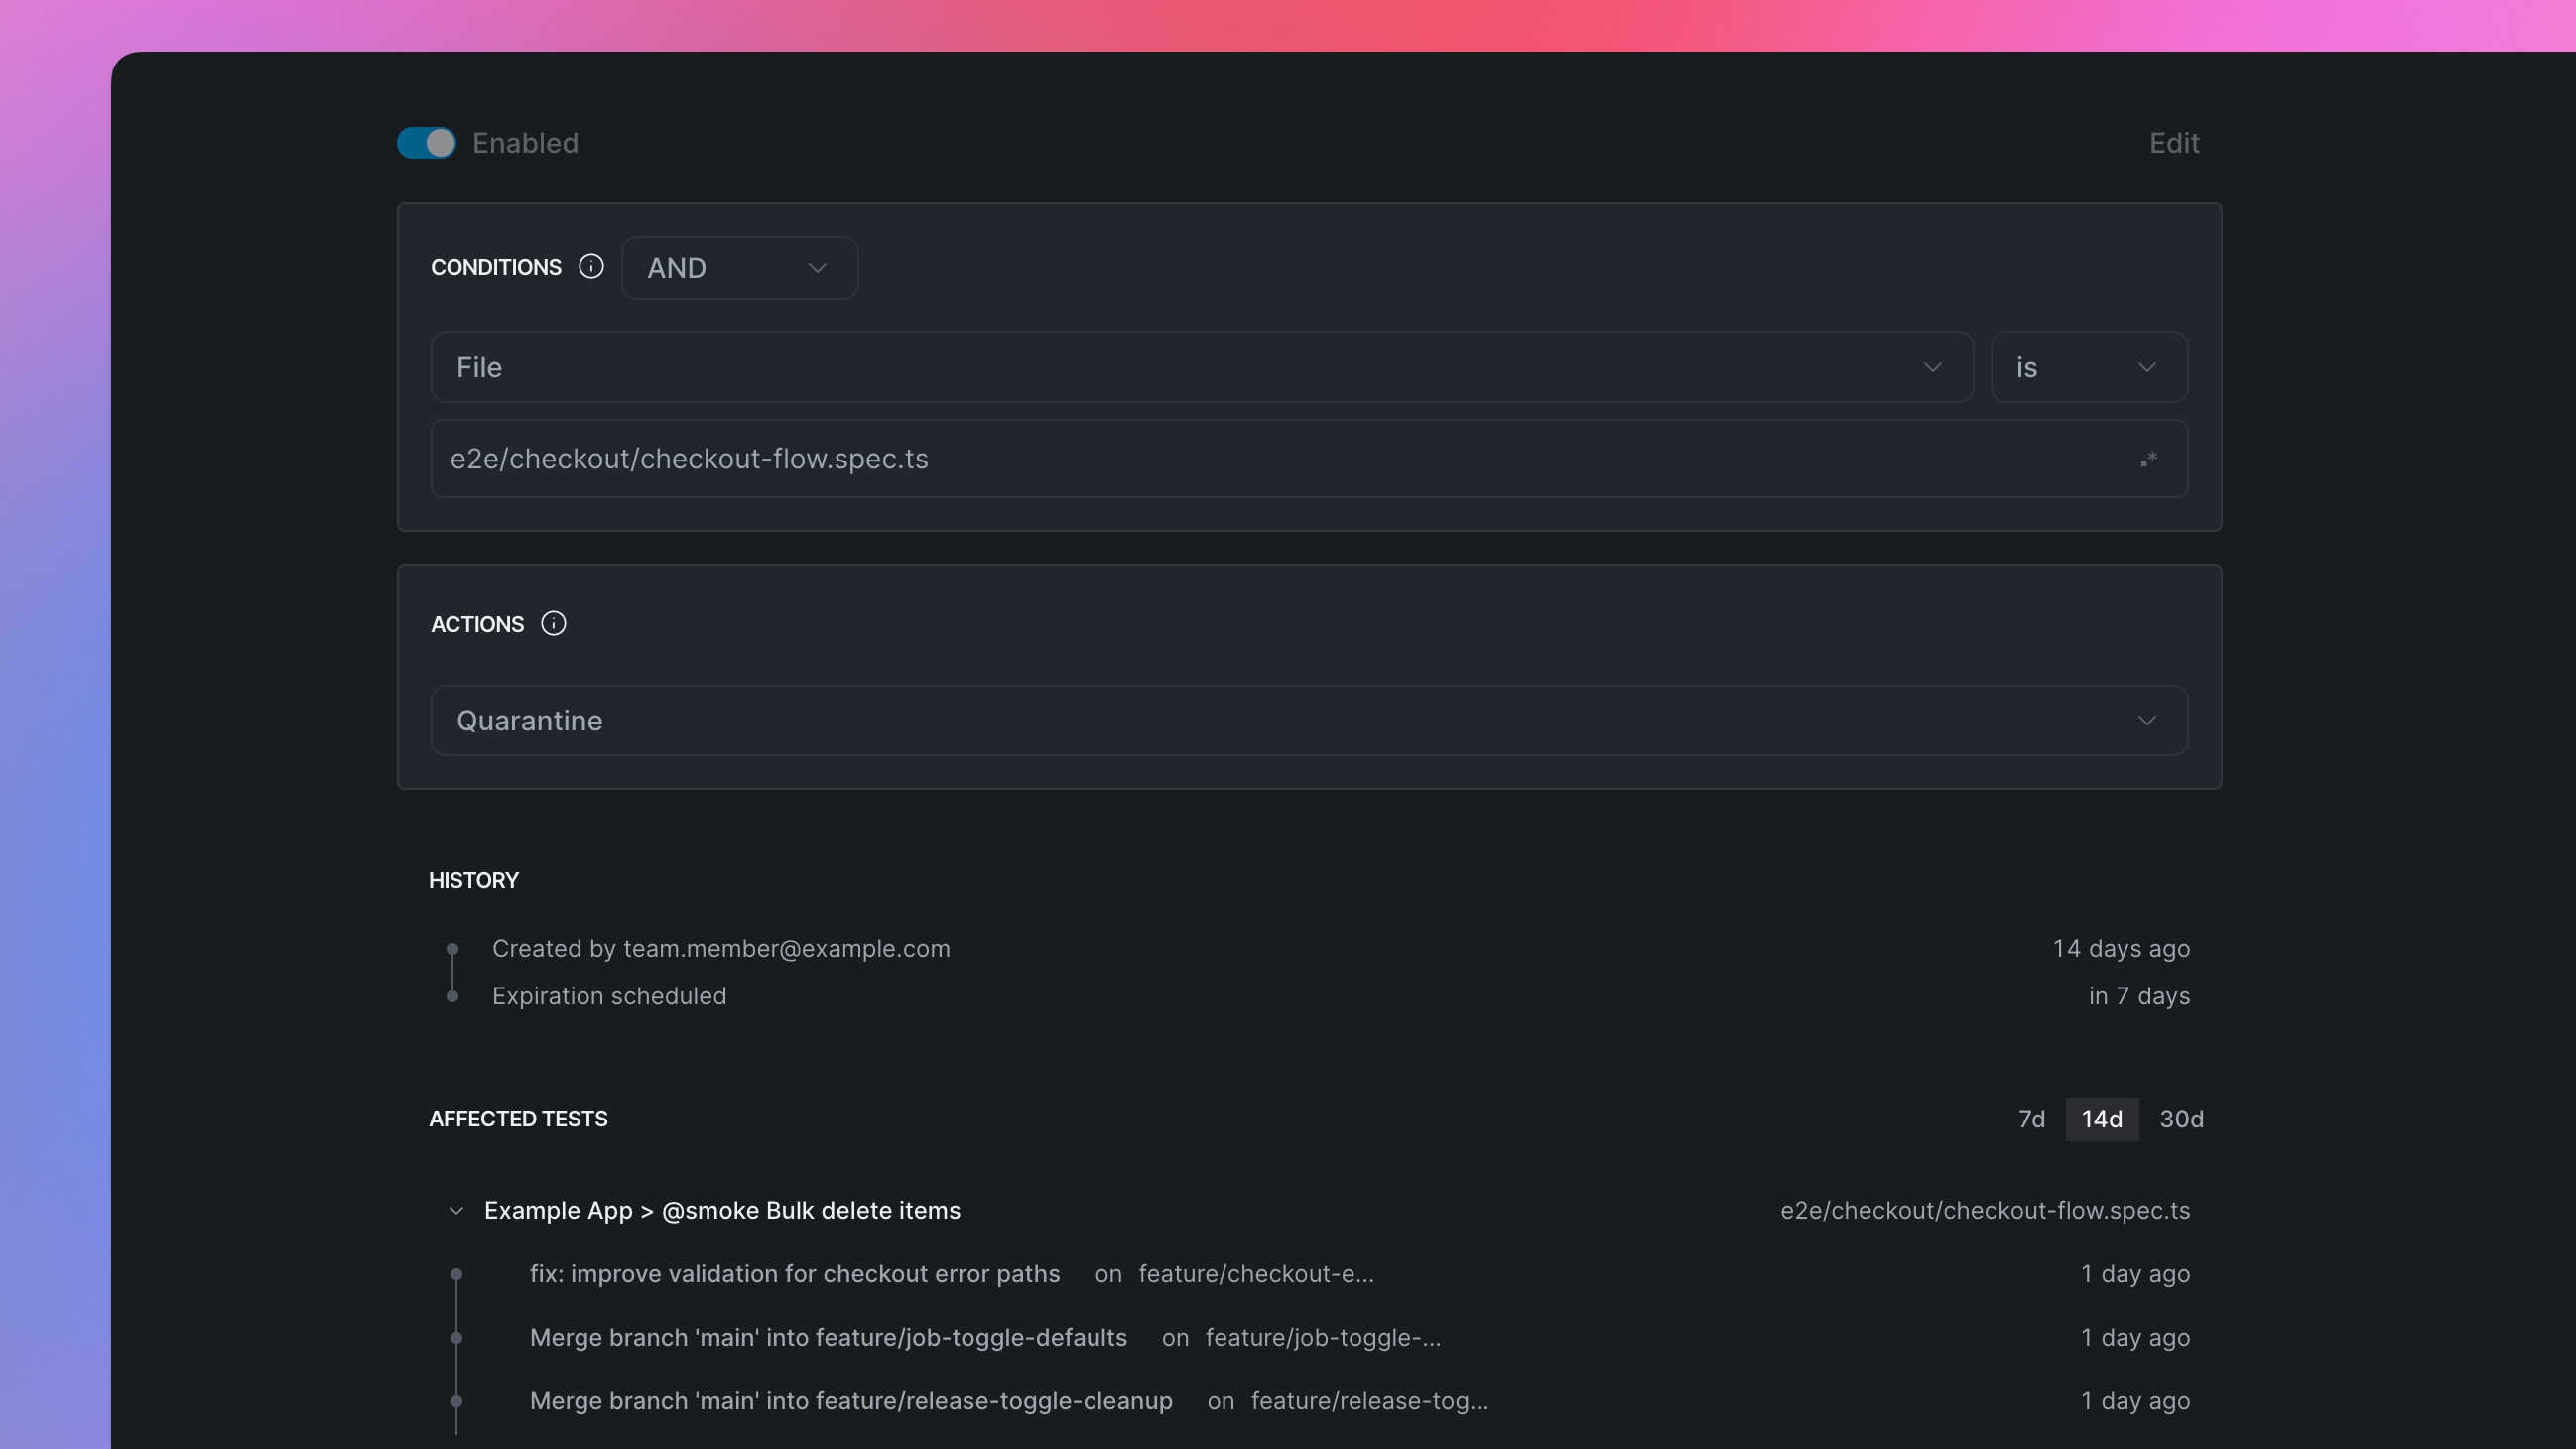Screen dimensions: 2576x1449
Task: Switch affected tests to 7d range
Action: coord(2031,1119)
